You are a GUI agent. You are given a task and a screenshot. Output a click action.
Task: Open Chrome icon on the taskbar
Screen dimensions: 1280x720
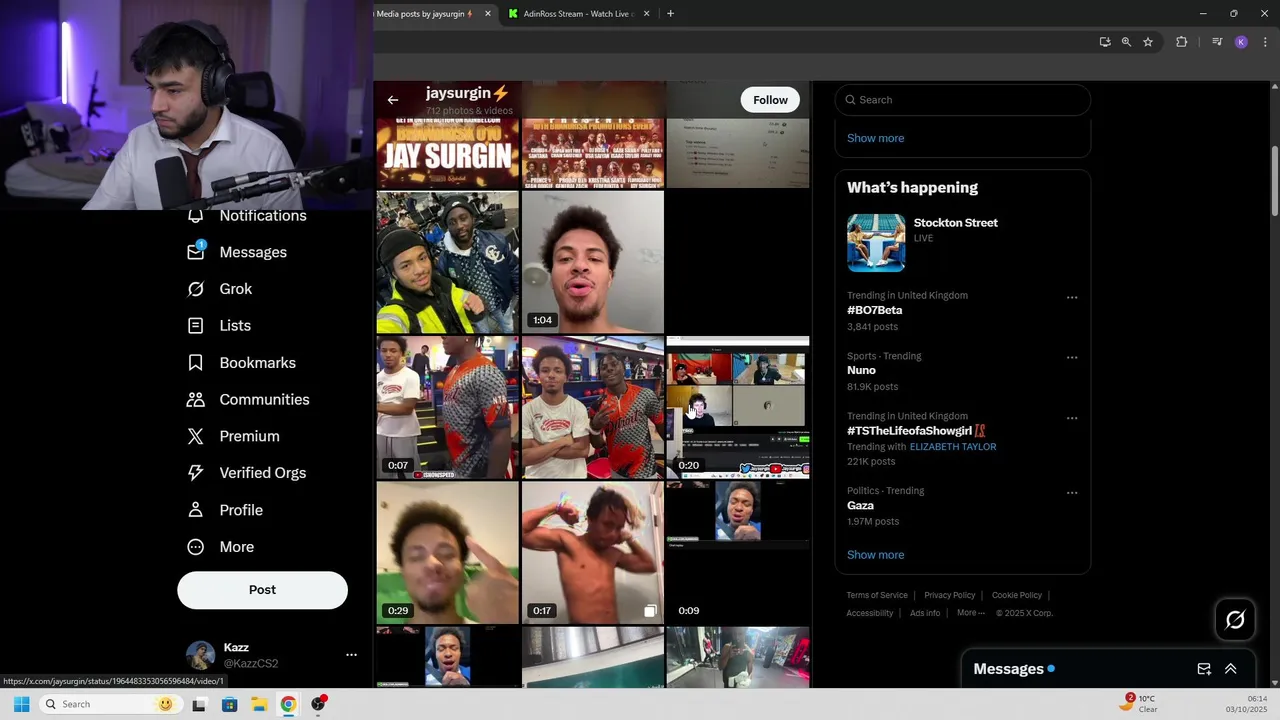tap(288, 704)
